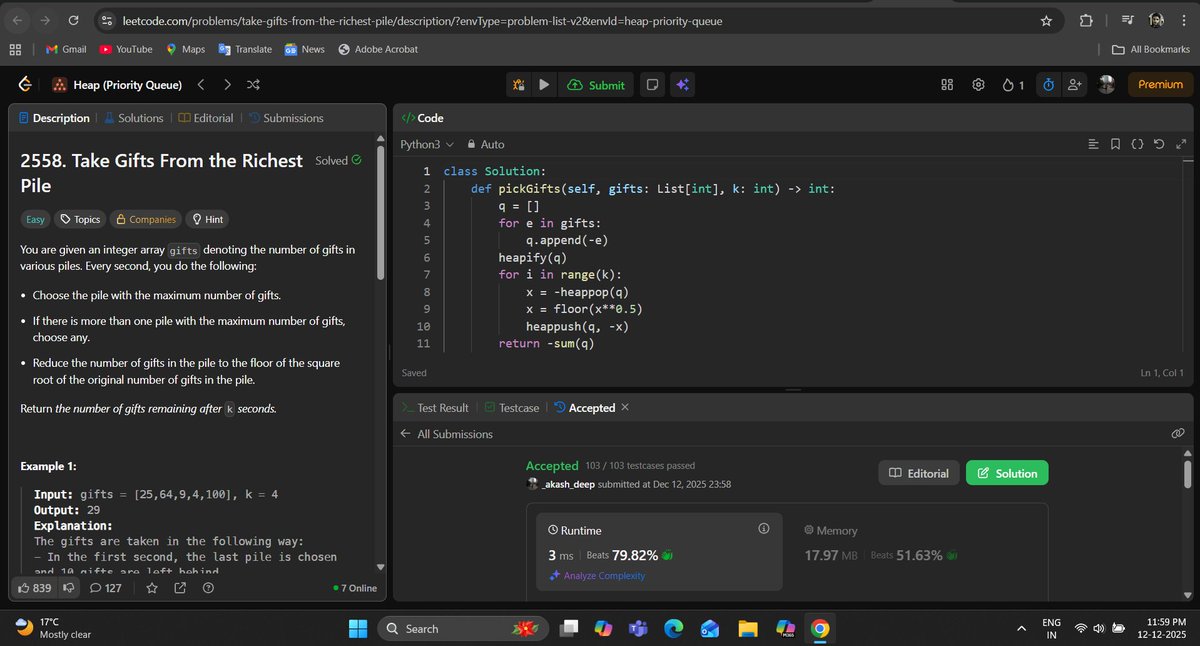Like the problem with thumbs up
This screenshot has width=1200, height=646.
[x=35, y=588]
